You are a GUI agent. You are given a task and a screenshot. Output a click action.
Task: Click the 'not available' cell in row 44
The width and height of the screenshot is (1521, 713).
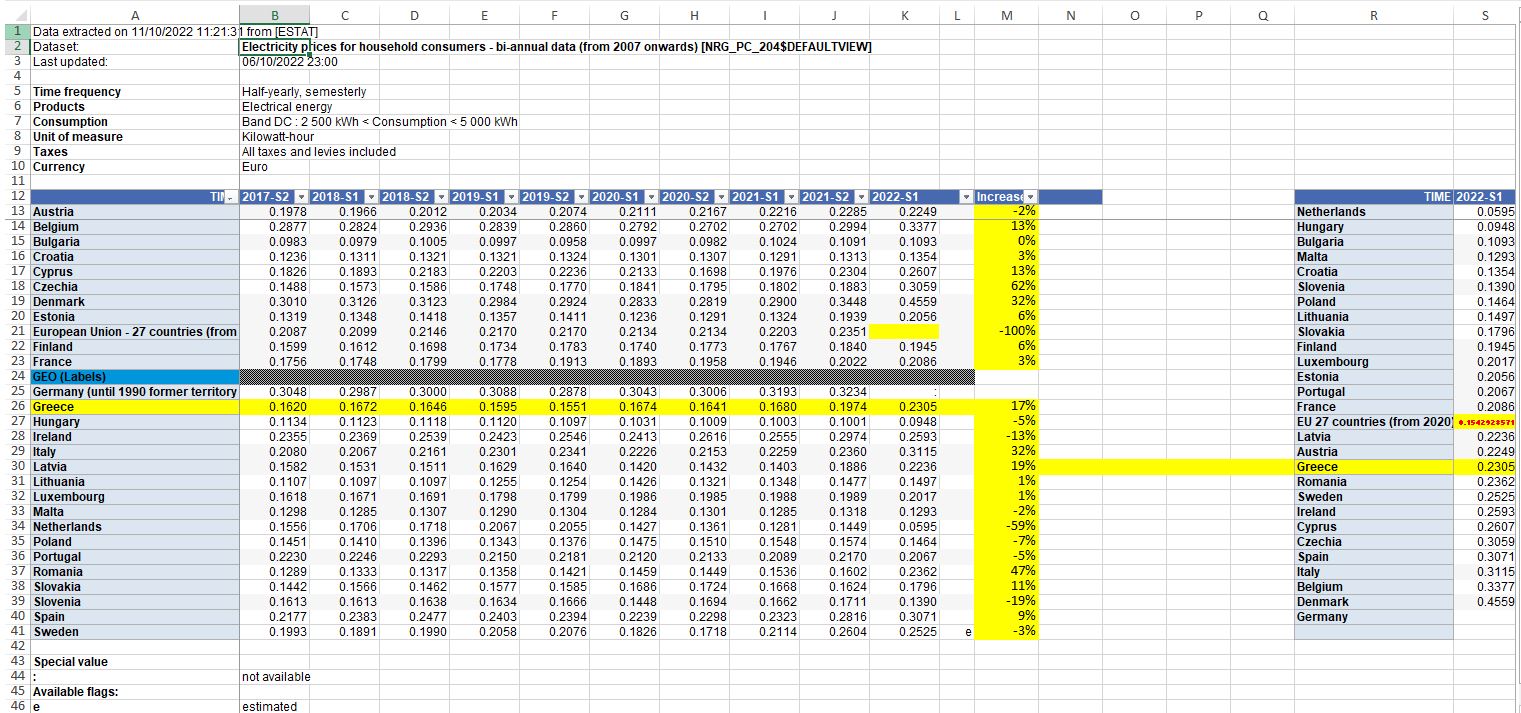point(276,677)
